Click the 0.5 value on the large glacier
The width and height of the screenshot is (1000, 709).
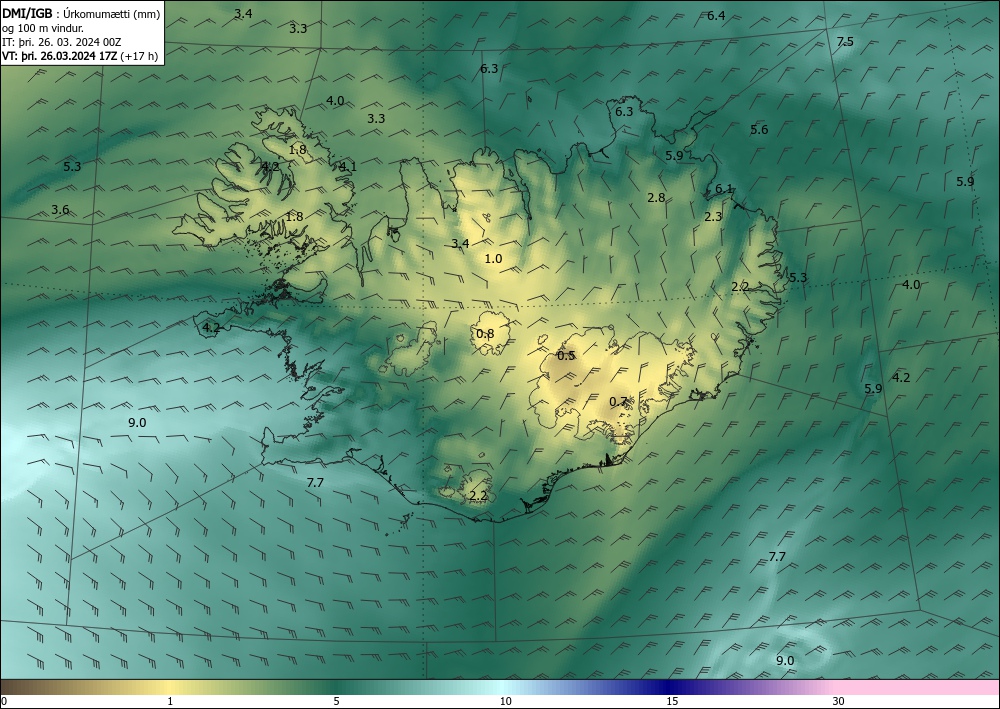coord(566,356)
